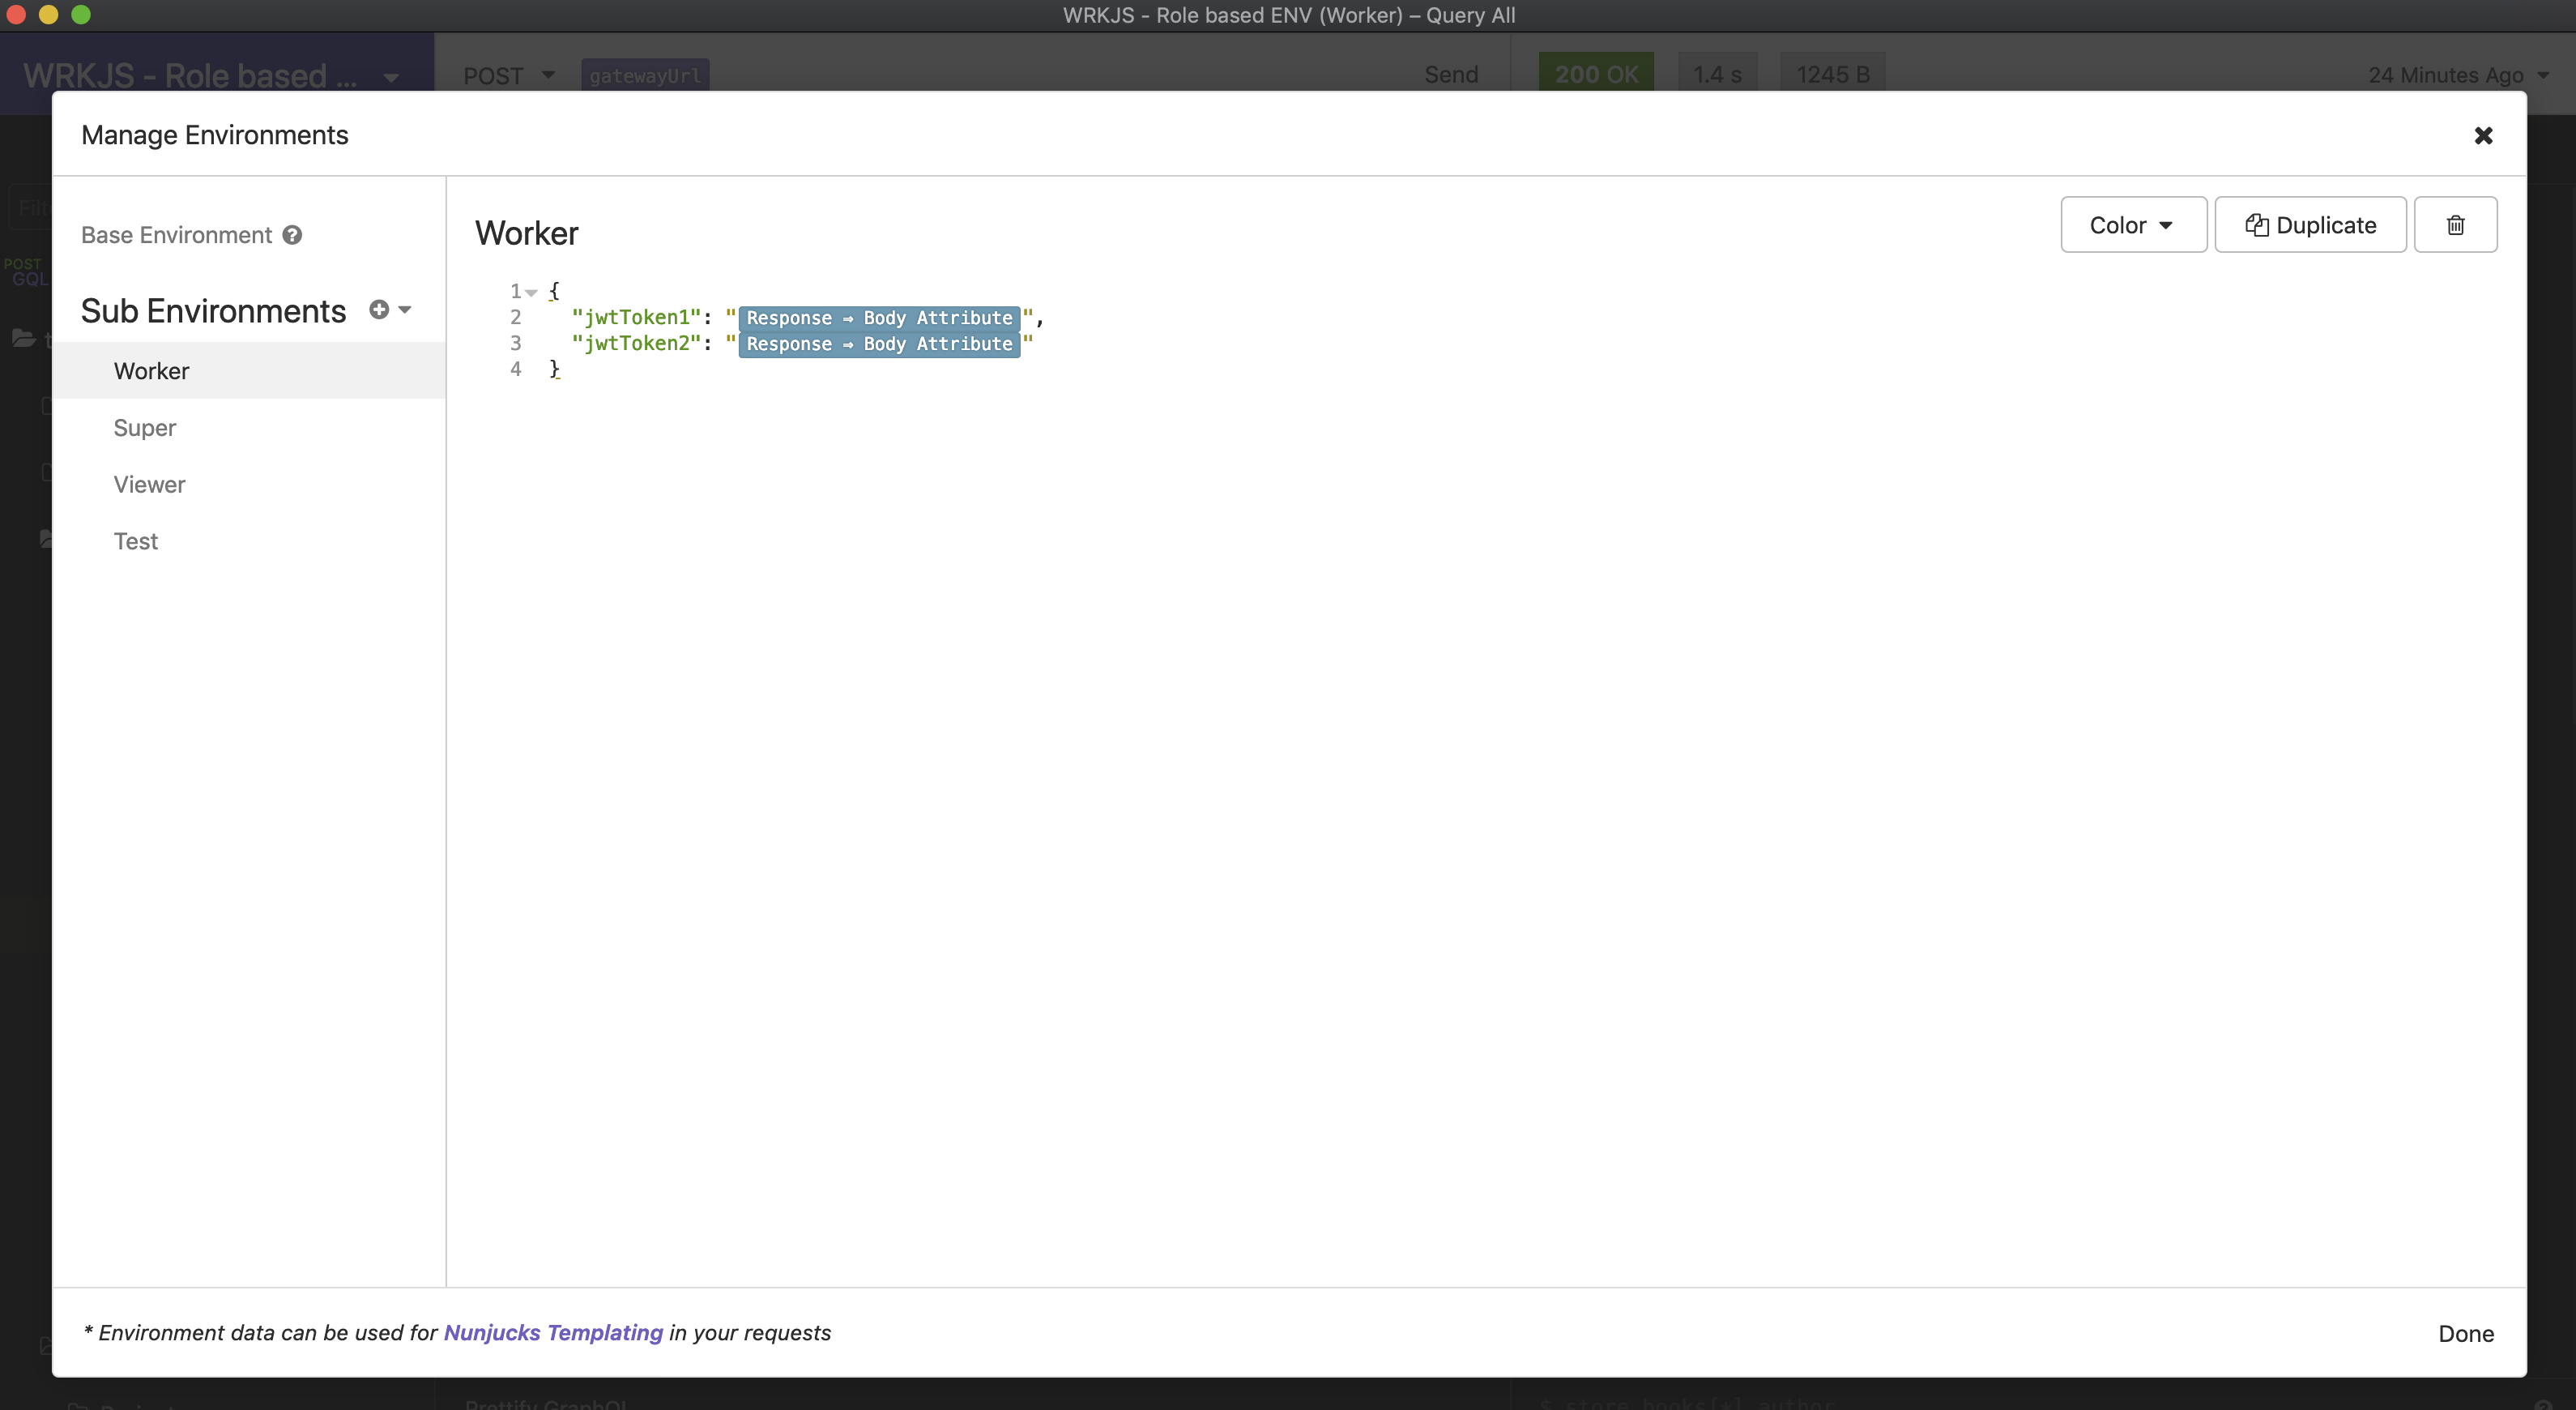Click the jwtToken2 Response Body Attribute tag

(x=879, y=344)
